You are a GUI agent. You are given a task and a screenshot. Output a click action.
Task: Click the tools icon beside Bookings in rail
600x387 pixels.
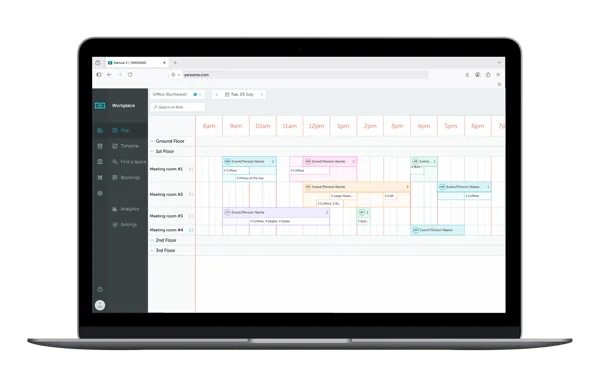pyautogui.click(x=100, y=178)
